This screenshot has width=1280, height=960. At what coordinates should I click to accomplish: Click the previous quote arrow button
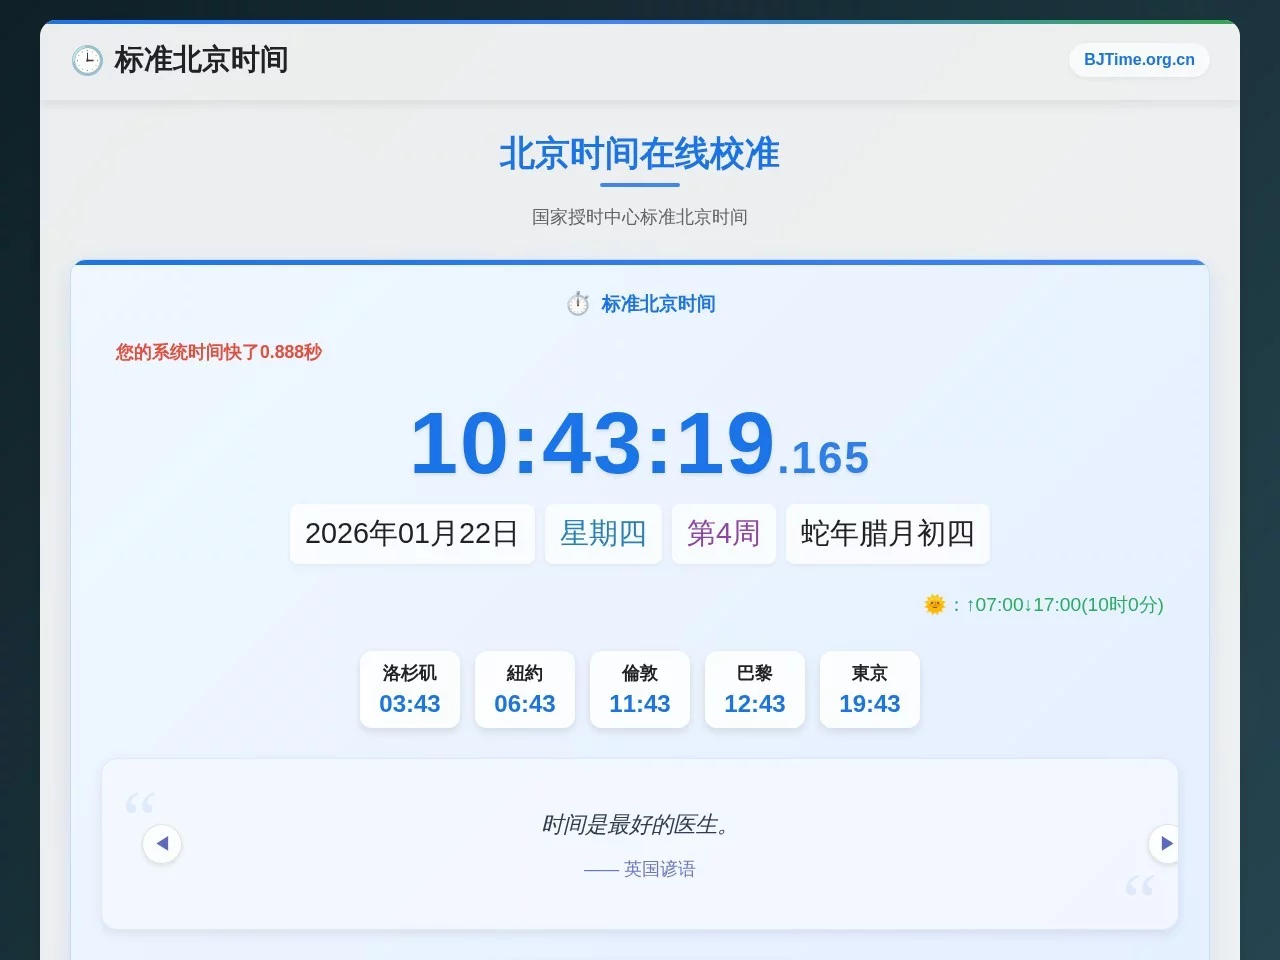(x=162, y=843)
